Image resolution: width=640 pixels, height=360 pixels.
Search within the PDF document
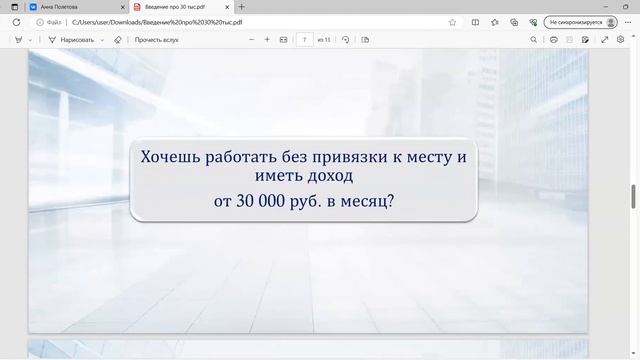coord(533,40)
